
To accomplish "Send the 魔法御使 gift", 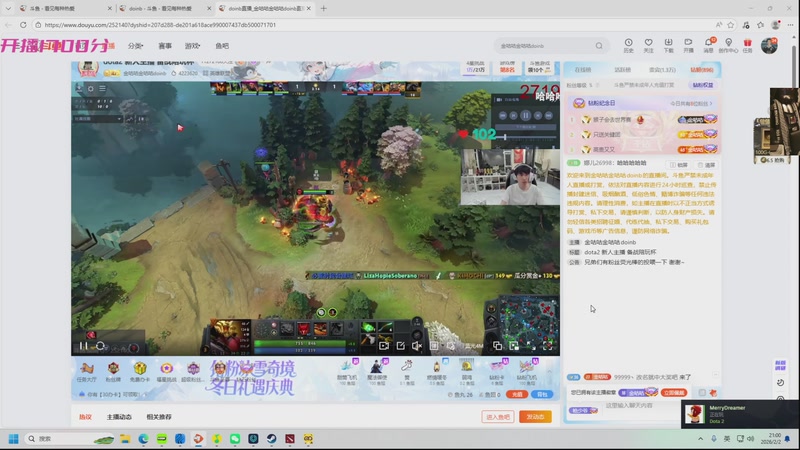I will click(x=377, y=371).
